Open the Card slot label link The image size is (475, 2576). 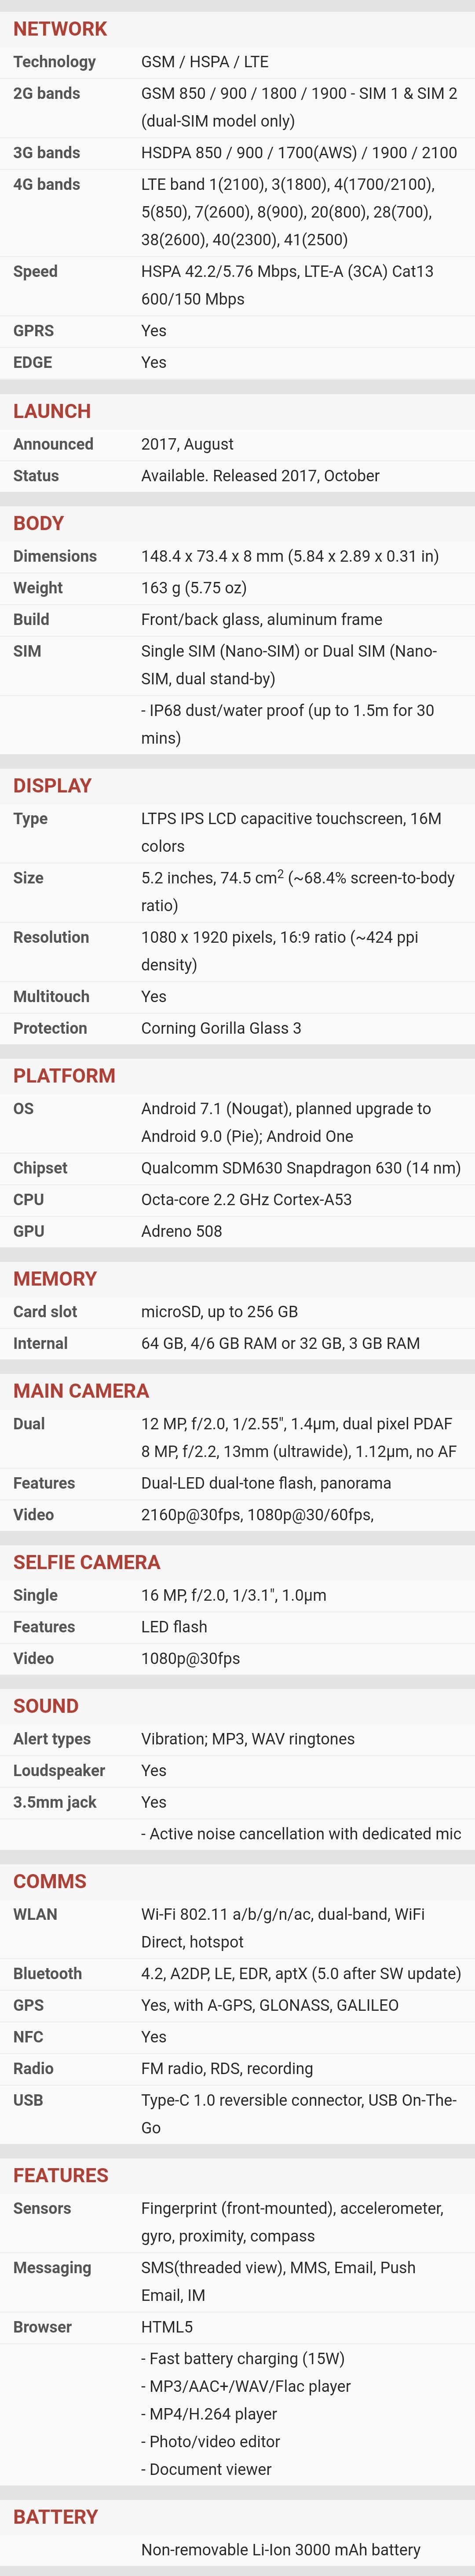pos(45,1312)
